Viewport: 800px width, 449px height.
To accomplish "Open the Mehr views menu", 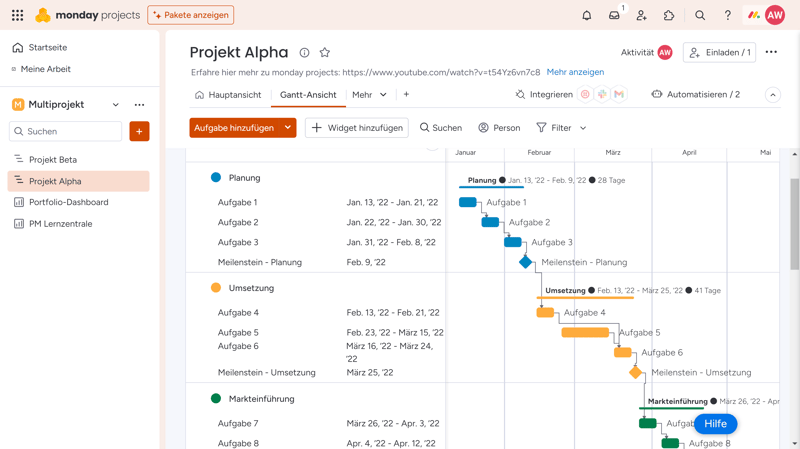I will (369, 95).
